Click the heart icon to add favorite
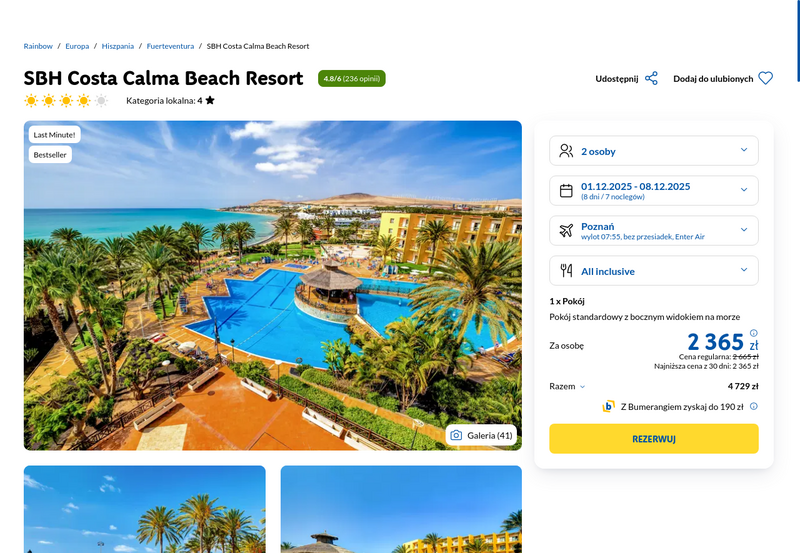 tap(765, 79)
